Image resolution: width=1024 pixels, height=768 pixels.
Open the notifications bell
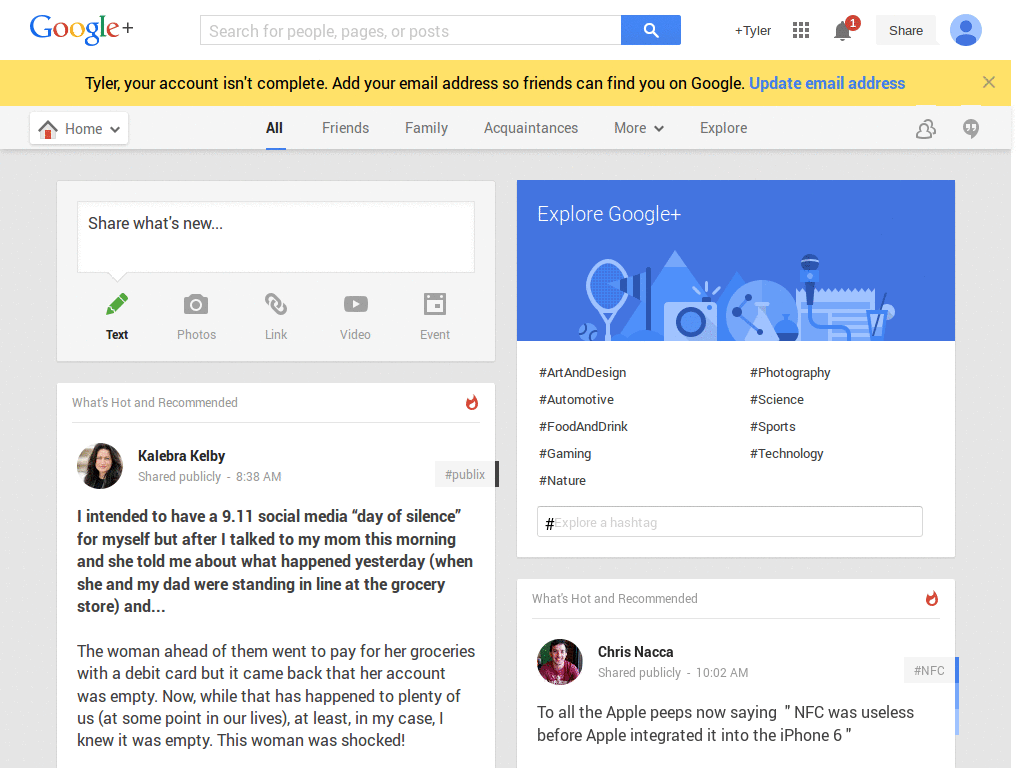pyautogui.click(x=843, y=30)
